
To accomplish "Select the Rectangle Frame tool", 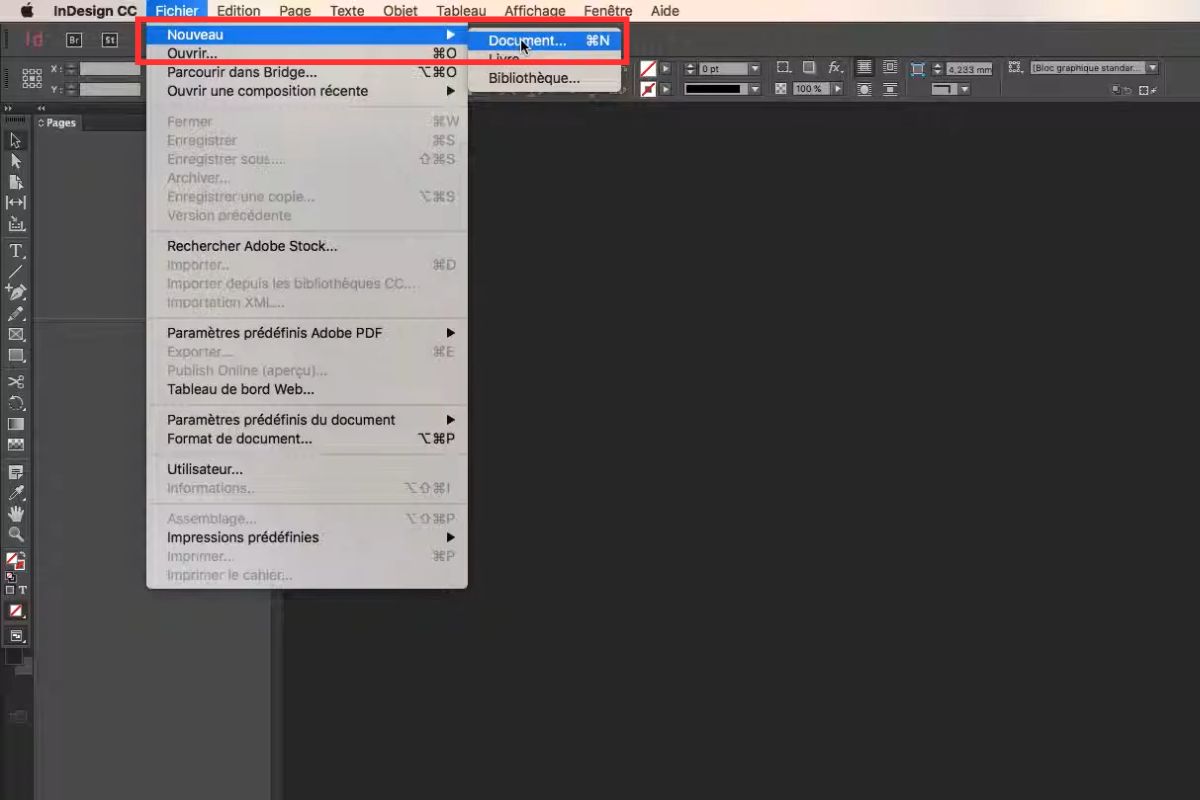I will [x=16, y=334].
